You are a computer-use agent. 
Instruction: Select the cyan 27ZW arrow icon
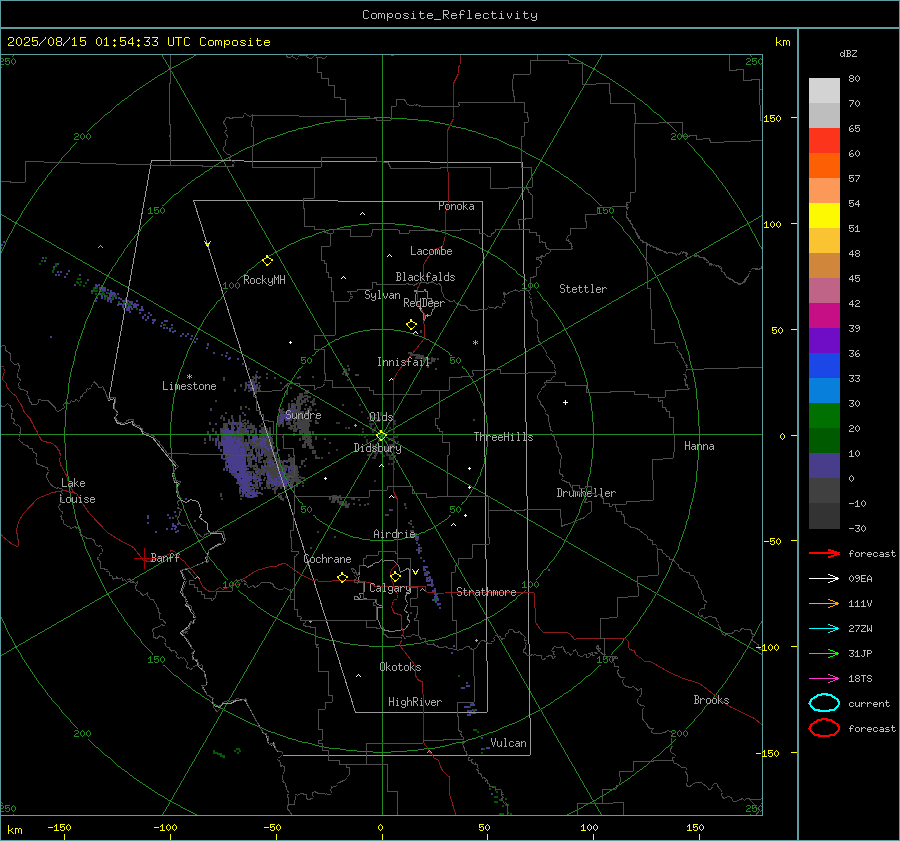click(824, 629)
